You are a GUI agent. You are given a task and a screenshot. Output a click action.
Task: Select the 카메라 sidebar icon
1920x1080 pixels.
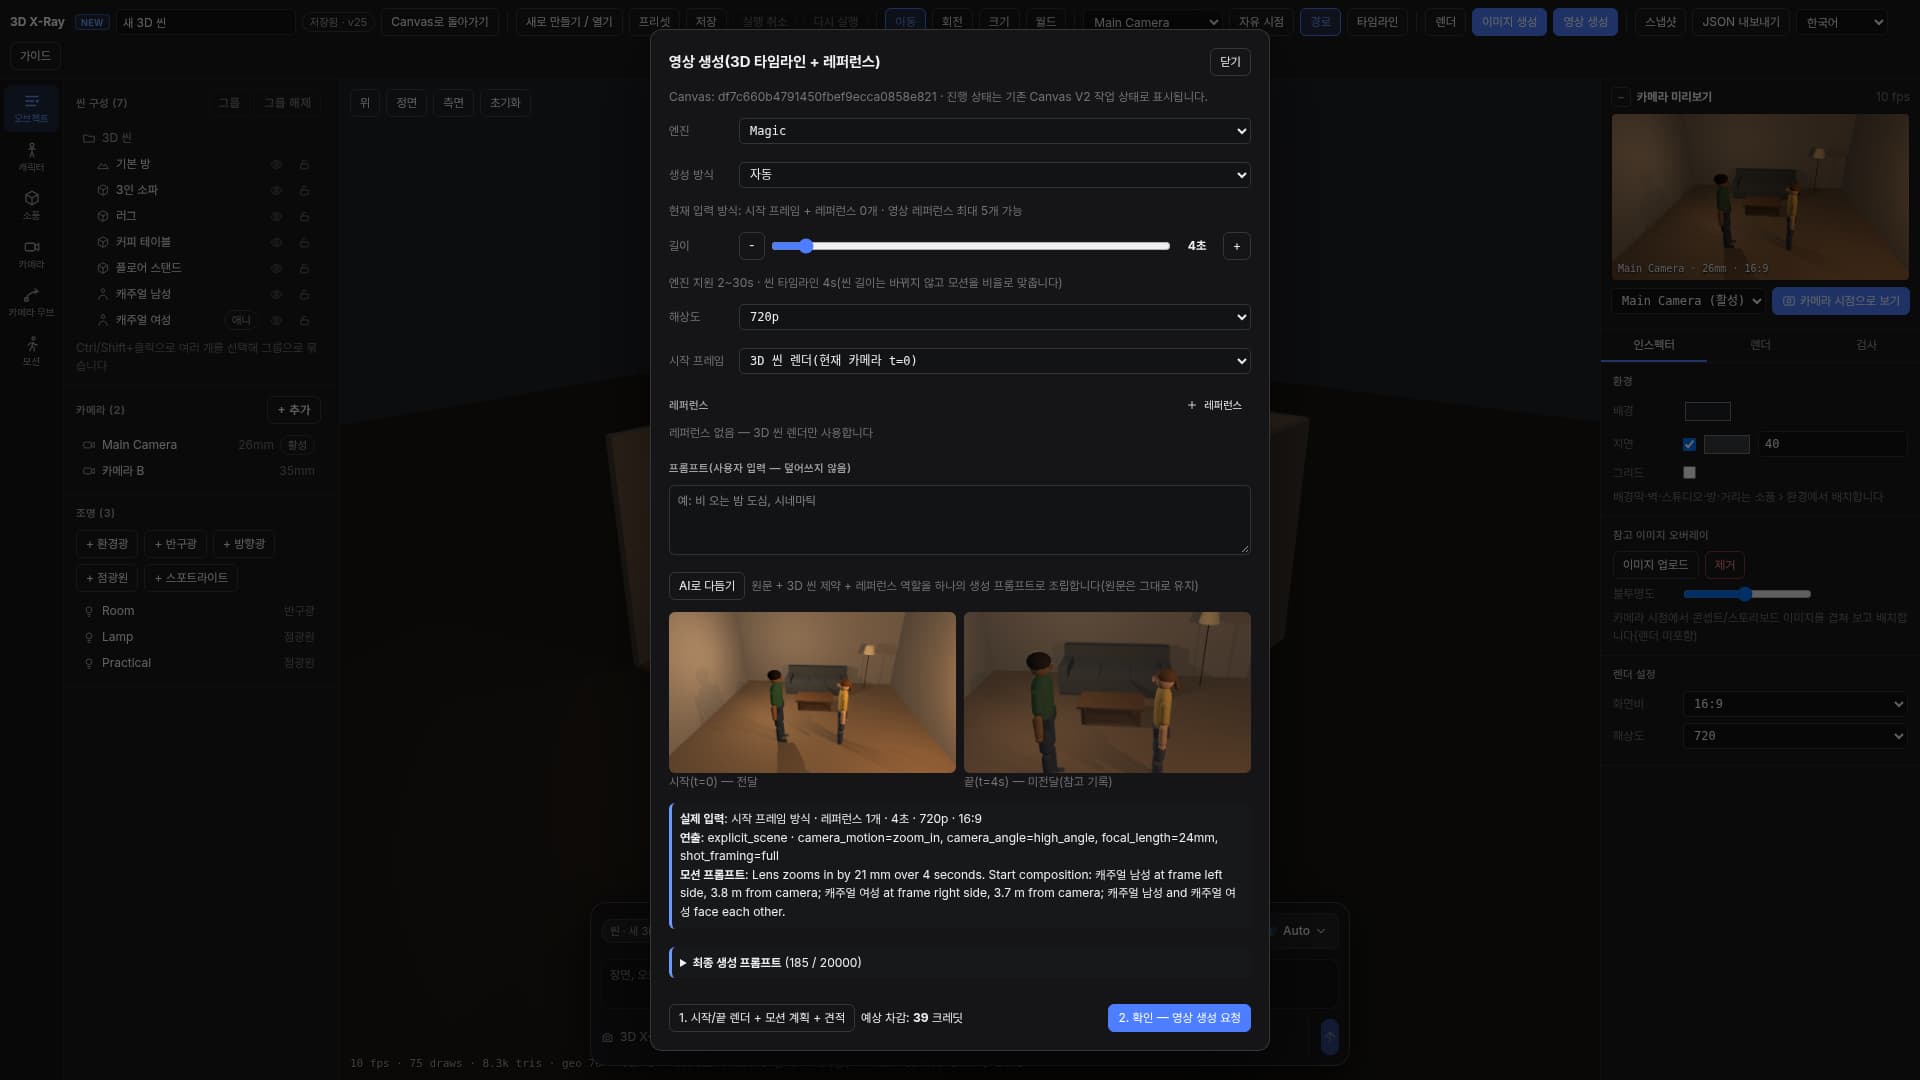31,254
